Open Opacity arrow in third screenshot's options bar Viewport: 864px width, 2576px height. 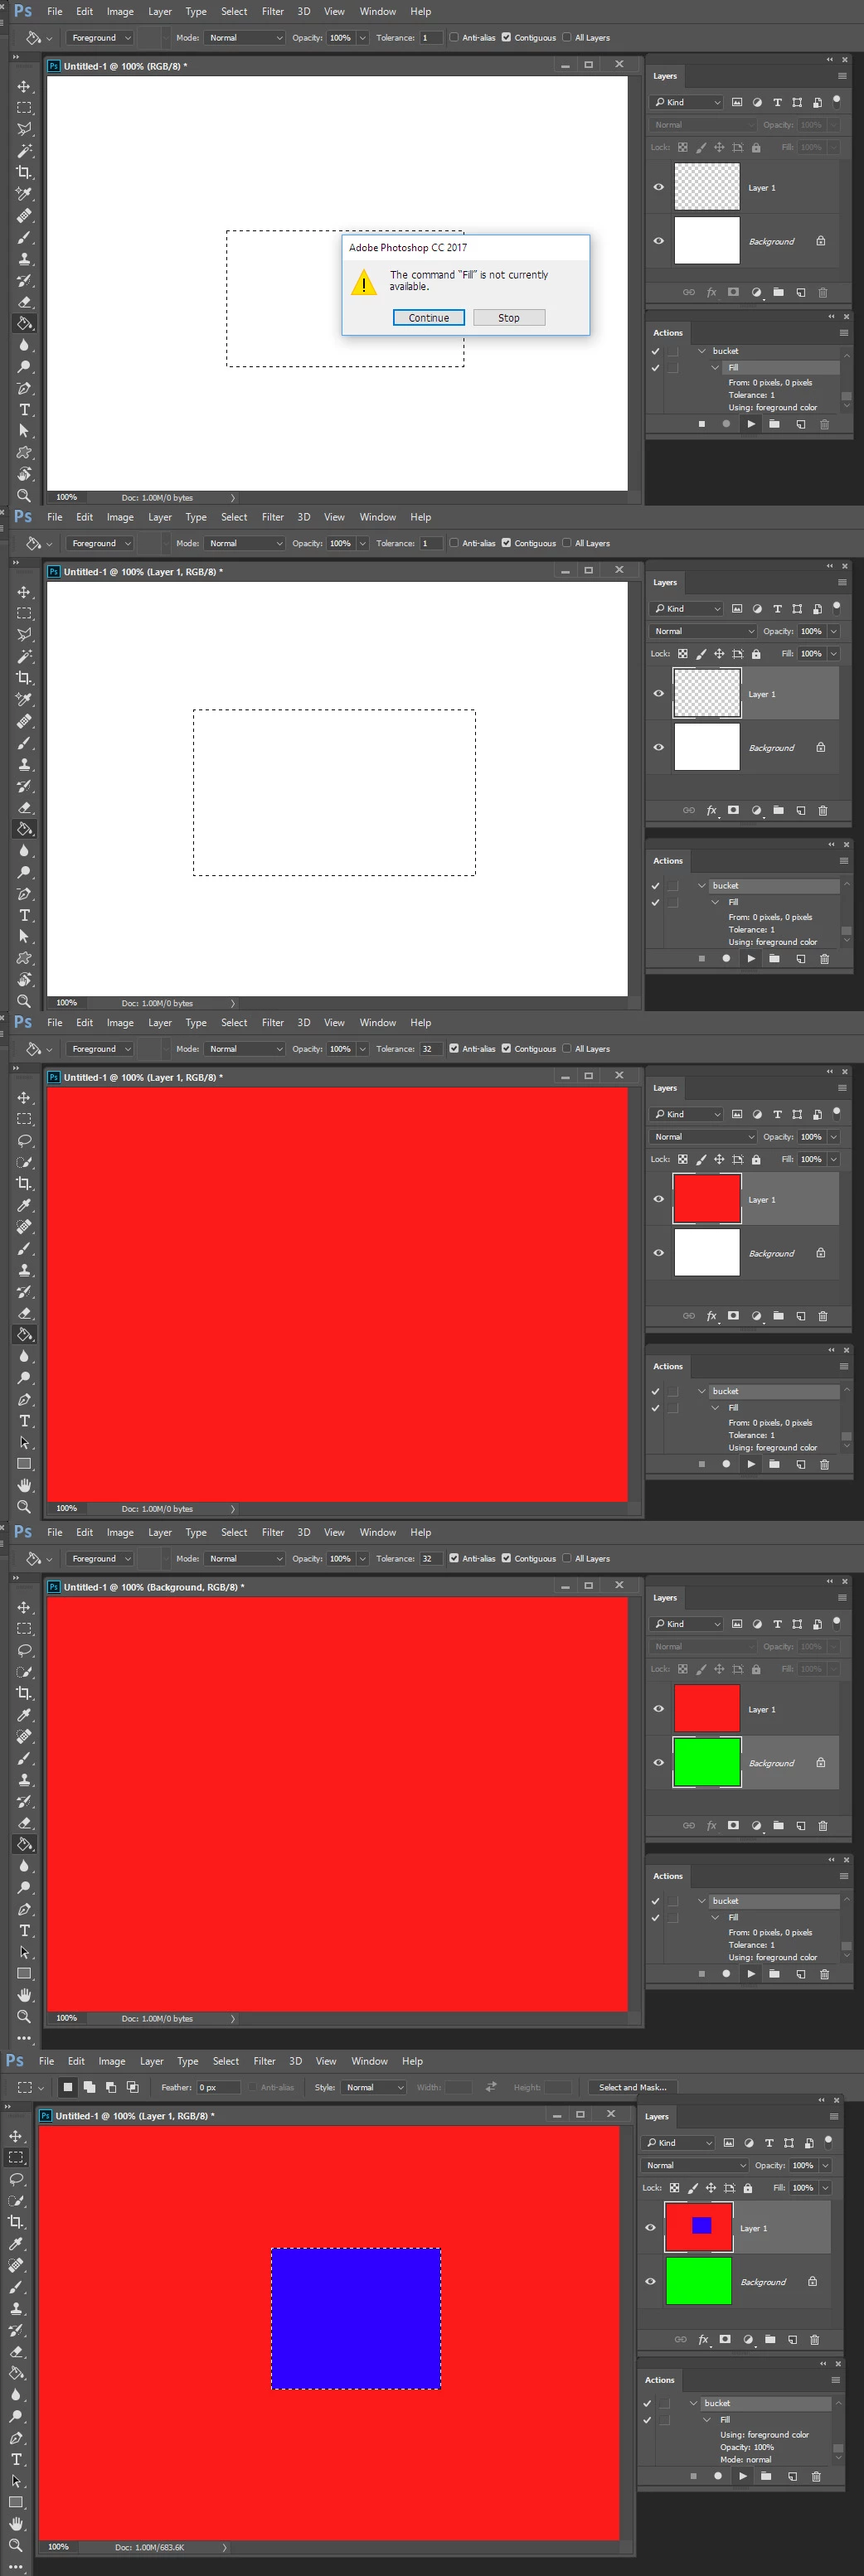(362, 1049)
